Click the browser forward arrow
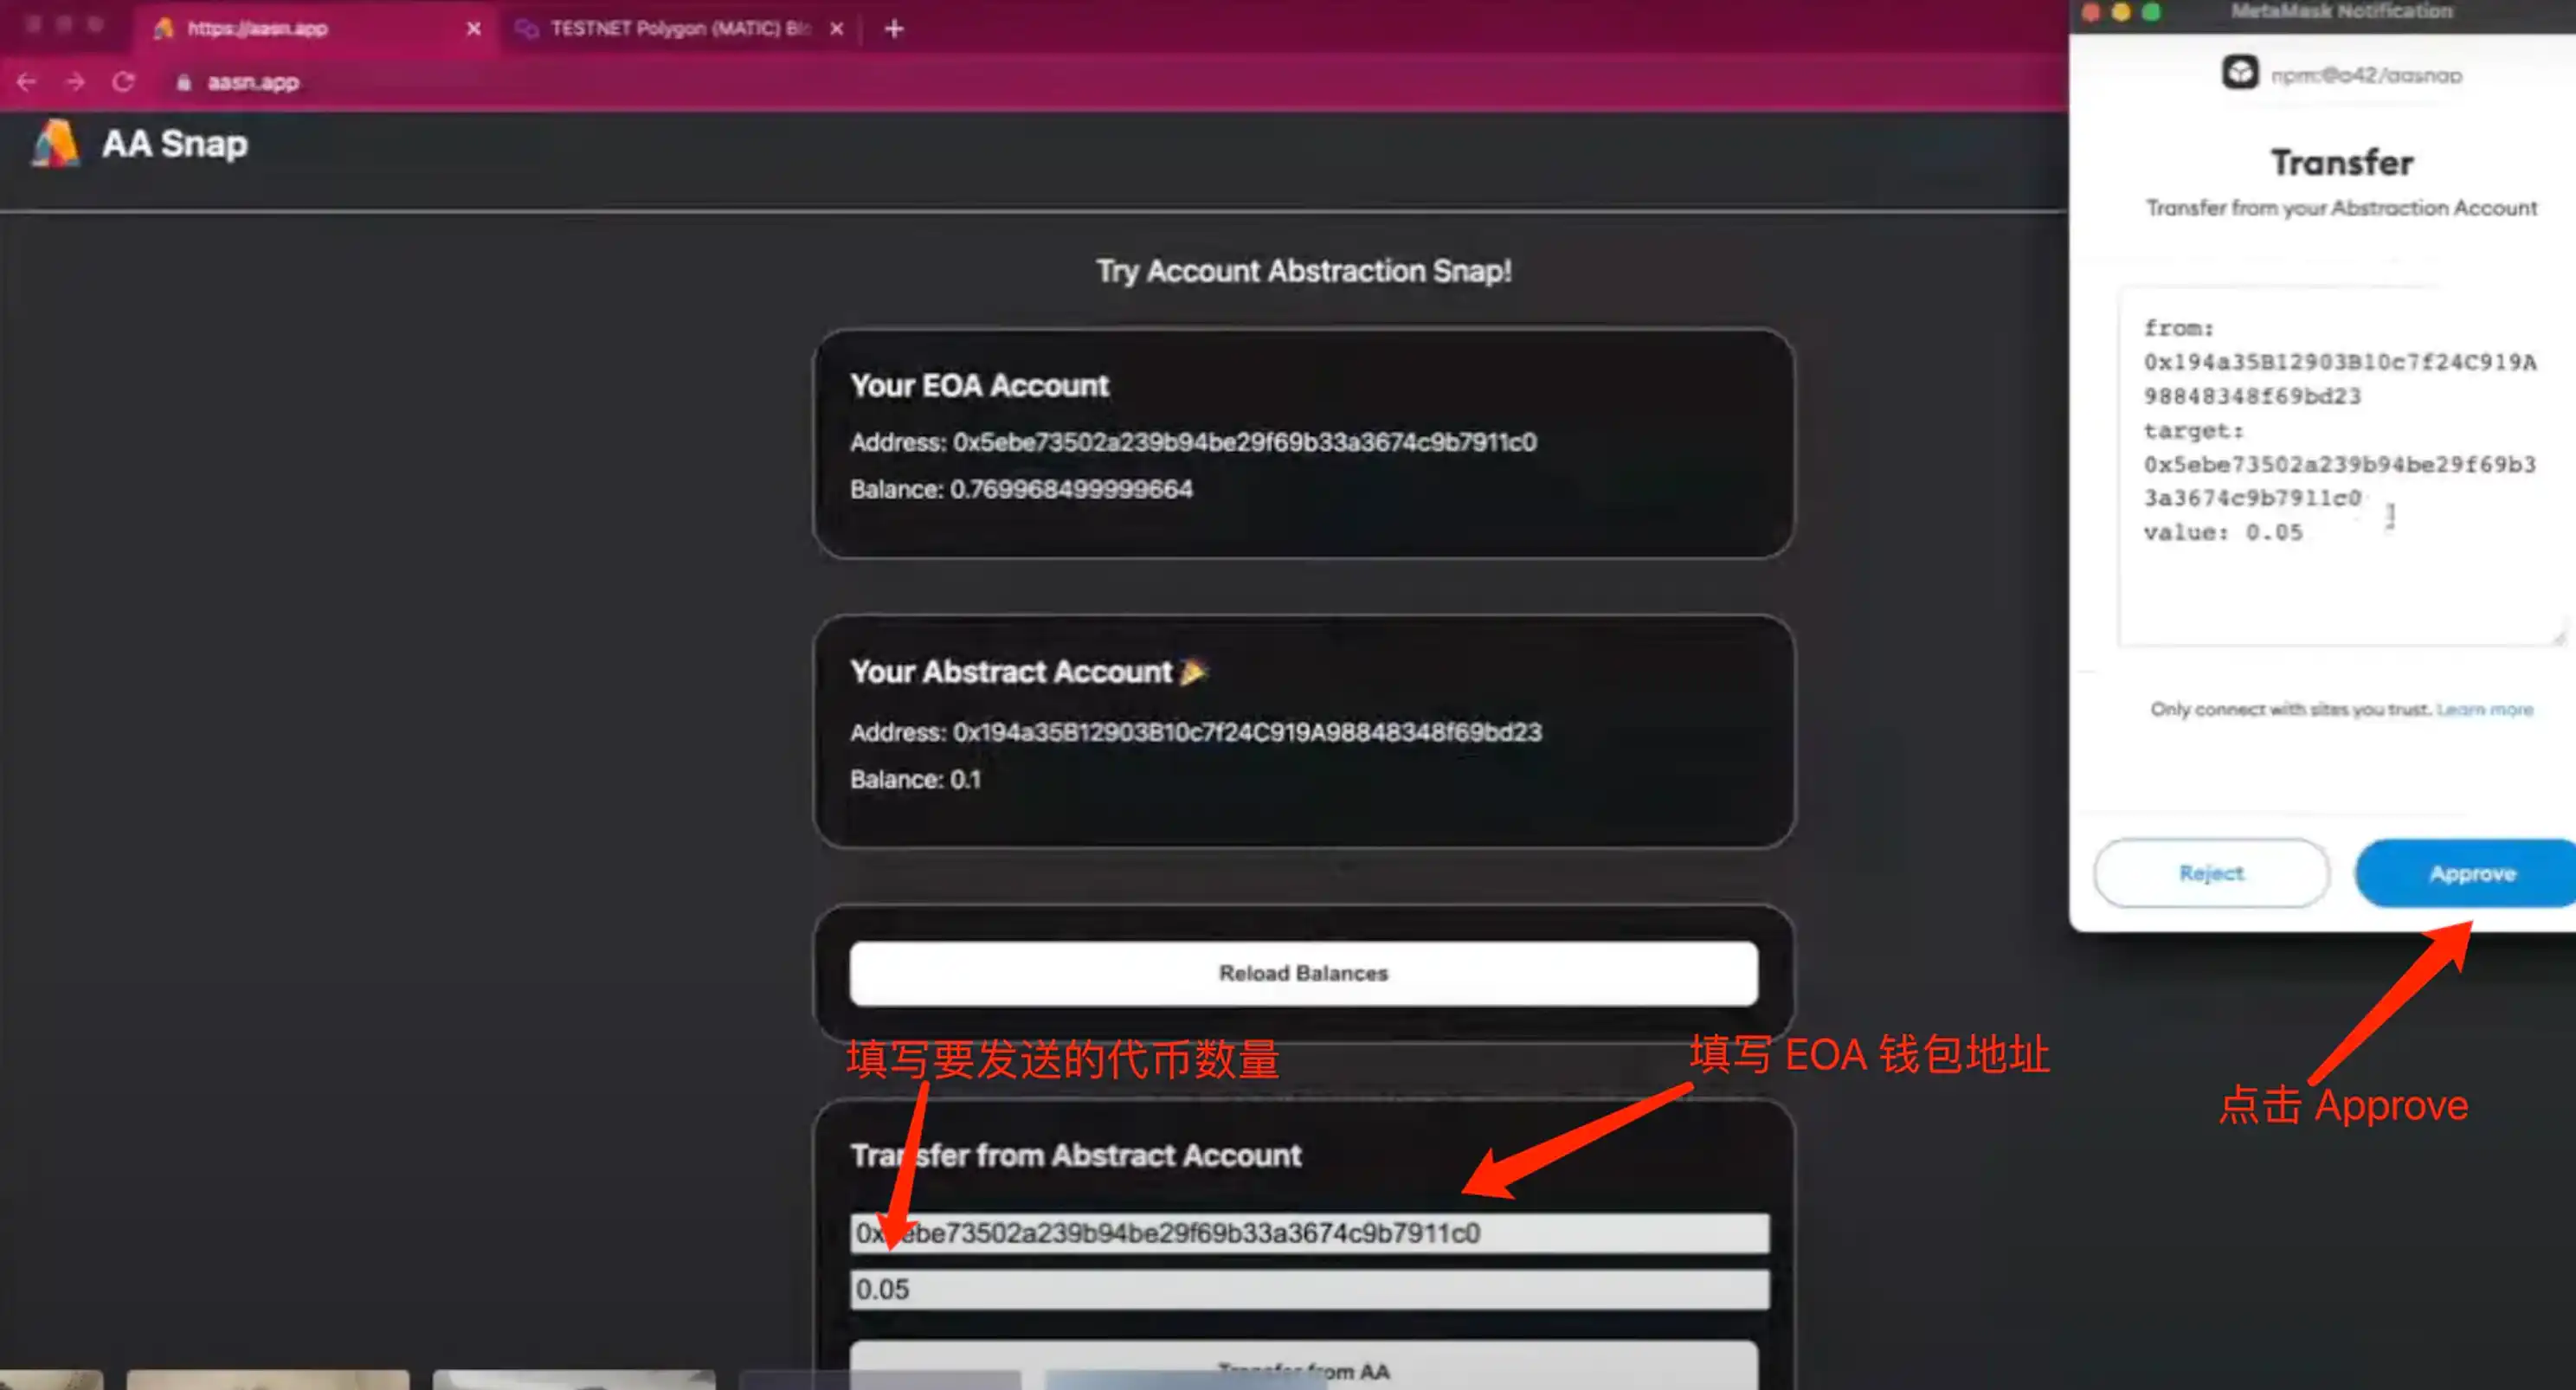Screen dimensions: 2576x1390 pos(75,82)
